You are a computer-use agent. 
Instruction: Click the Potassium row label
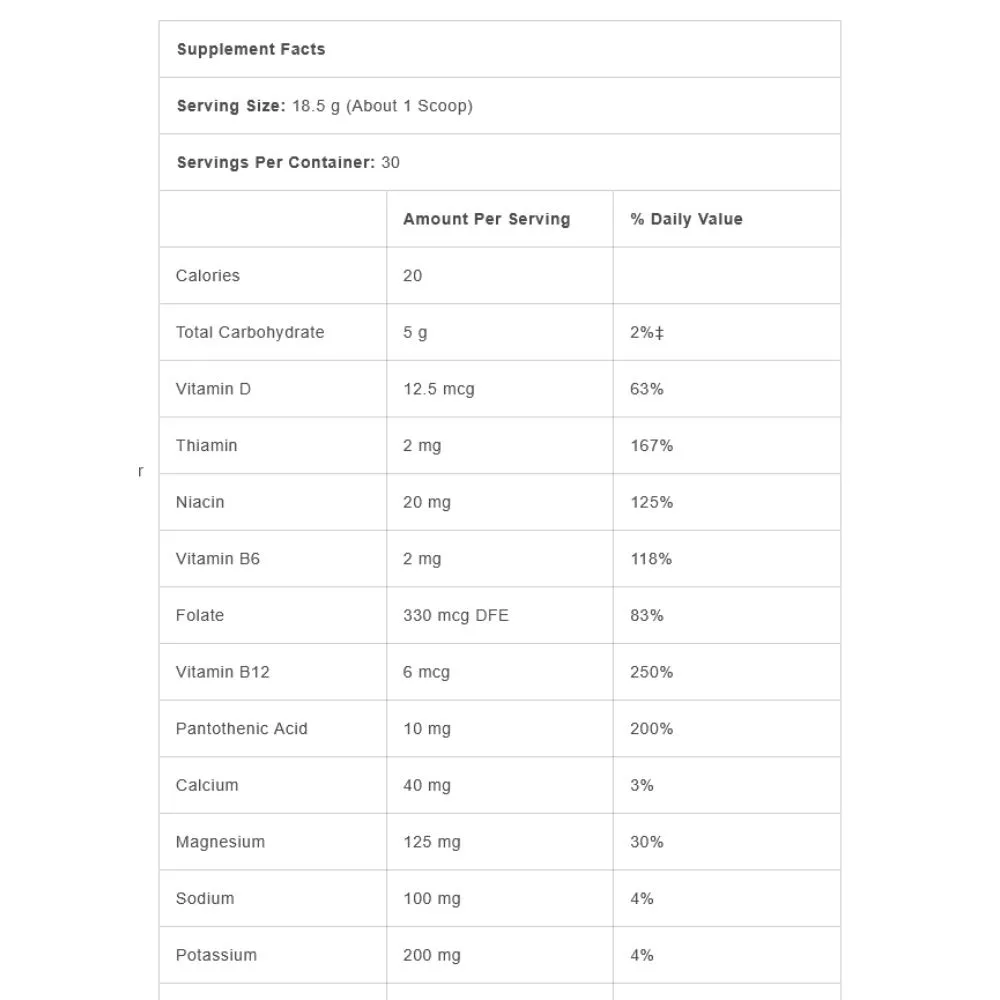click(x=216, y=955)
